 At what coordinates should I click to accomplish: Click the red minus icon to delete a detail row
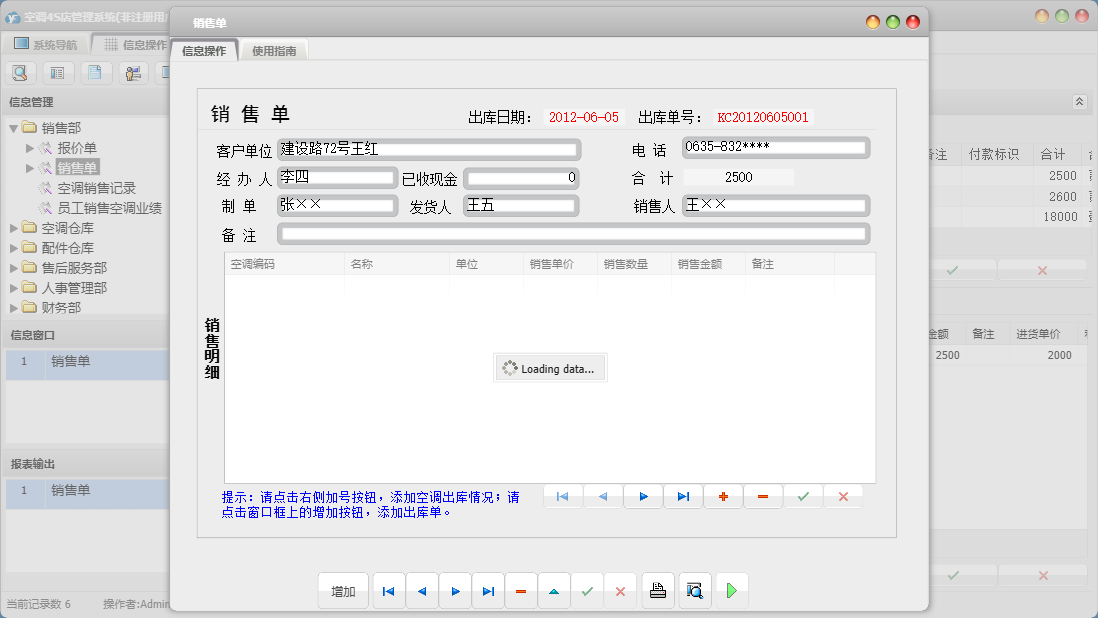point(763,495)
